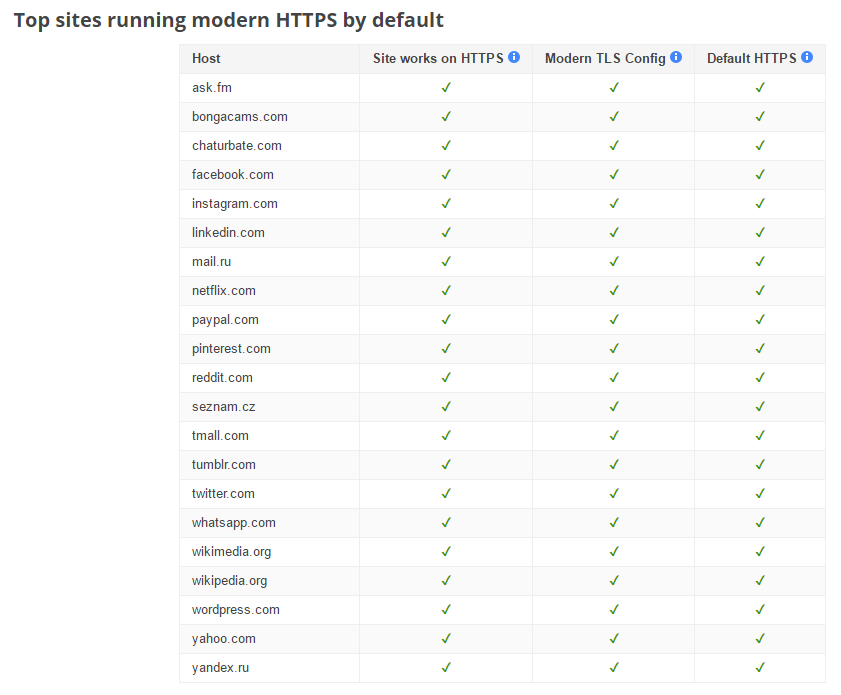Click the Default HTTPS column header
This screenshot has width=841, height=695.
(x=752, y=59)
